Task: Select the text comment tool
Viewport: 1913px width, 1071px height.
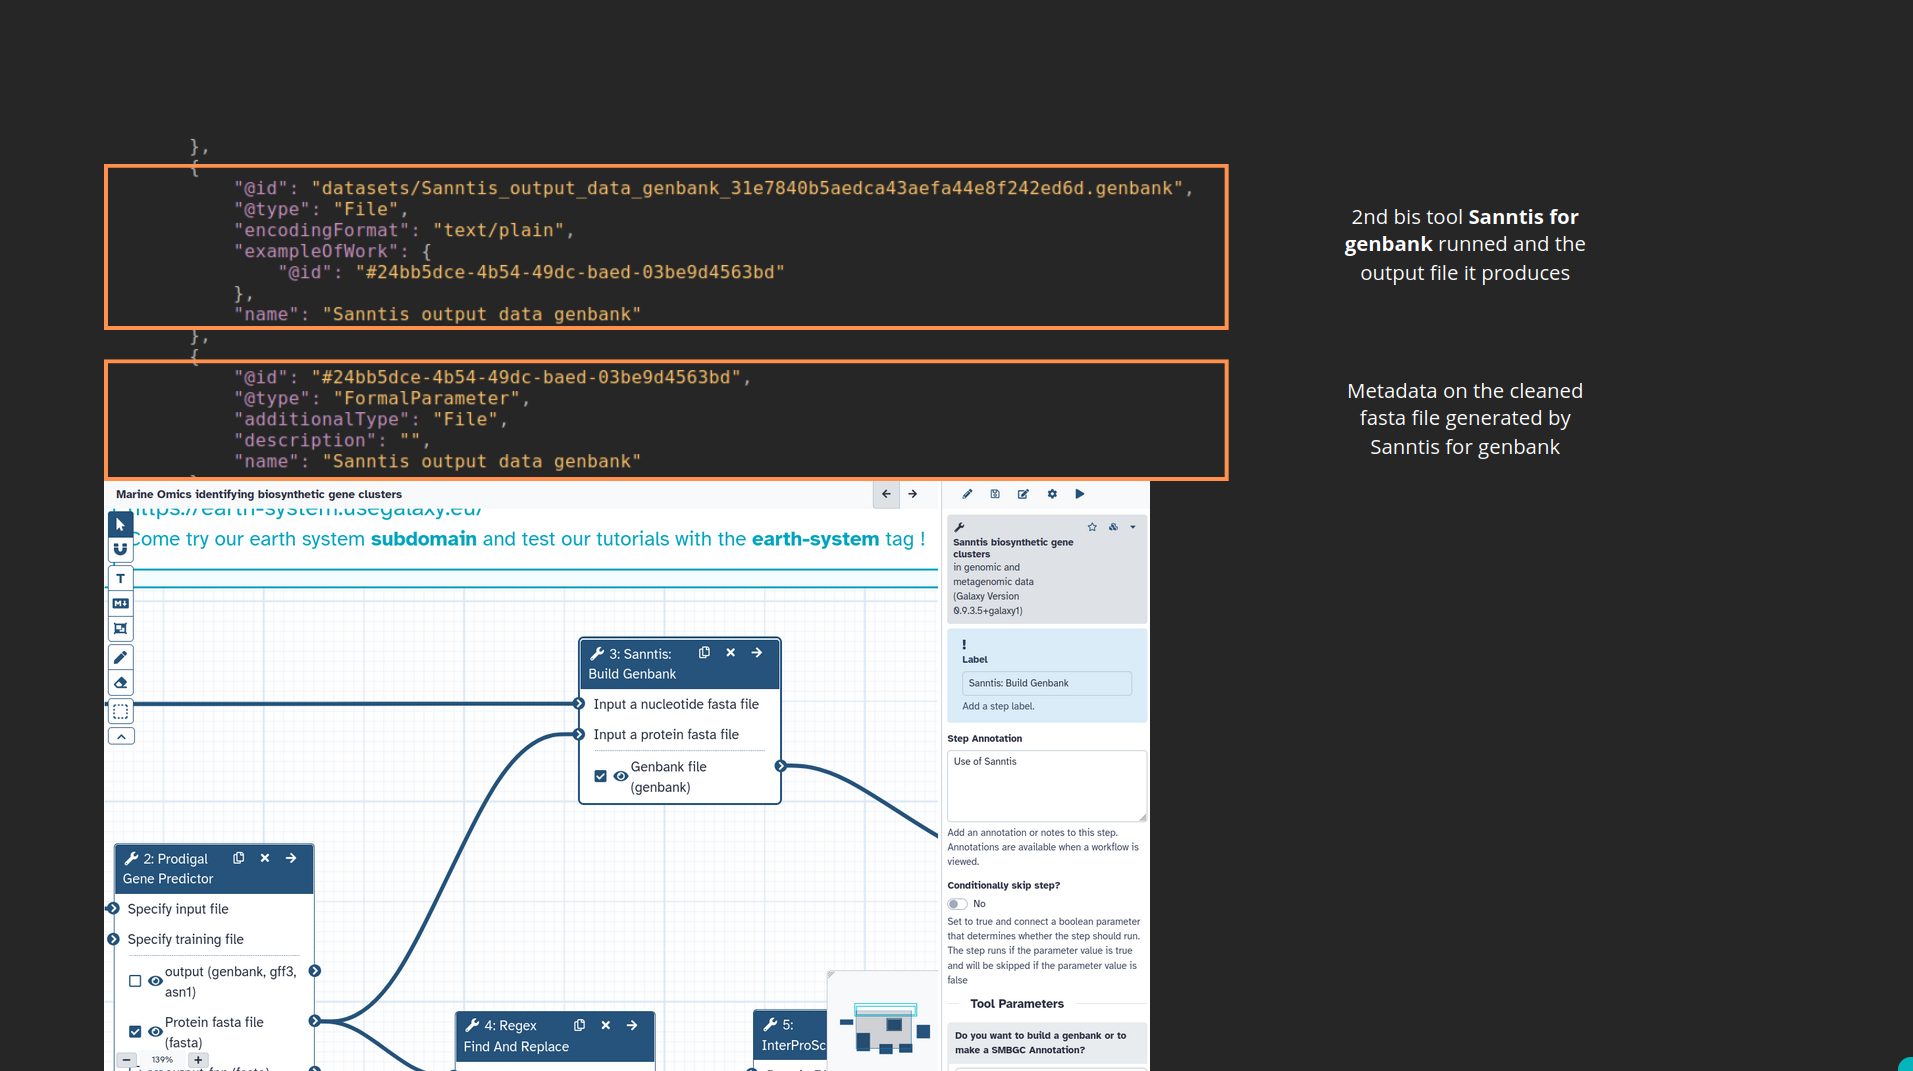Action: [x=121, y=579]
